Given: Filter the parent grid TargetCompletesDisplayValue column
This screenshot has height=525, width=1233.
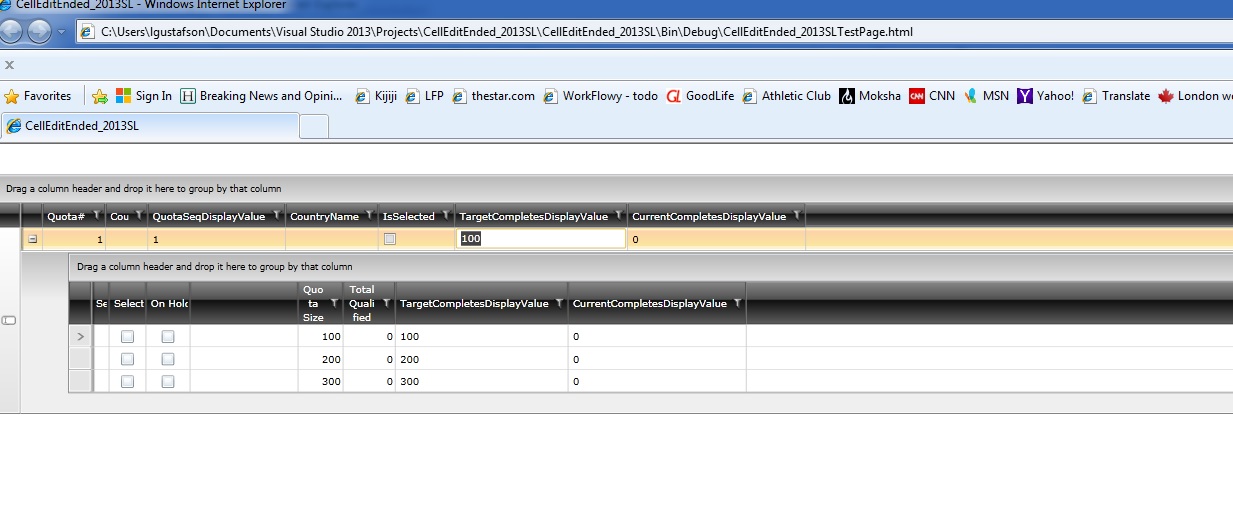Looking at the screenshot, I should coord(618,215).
